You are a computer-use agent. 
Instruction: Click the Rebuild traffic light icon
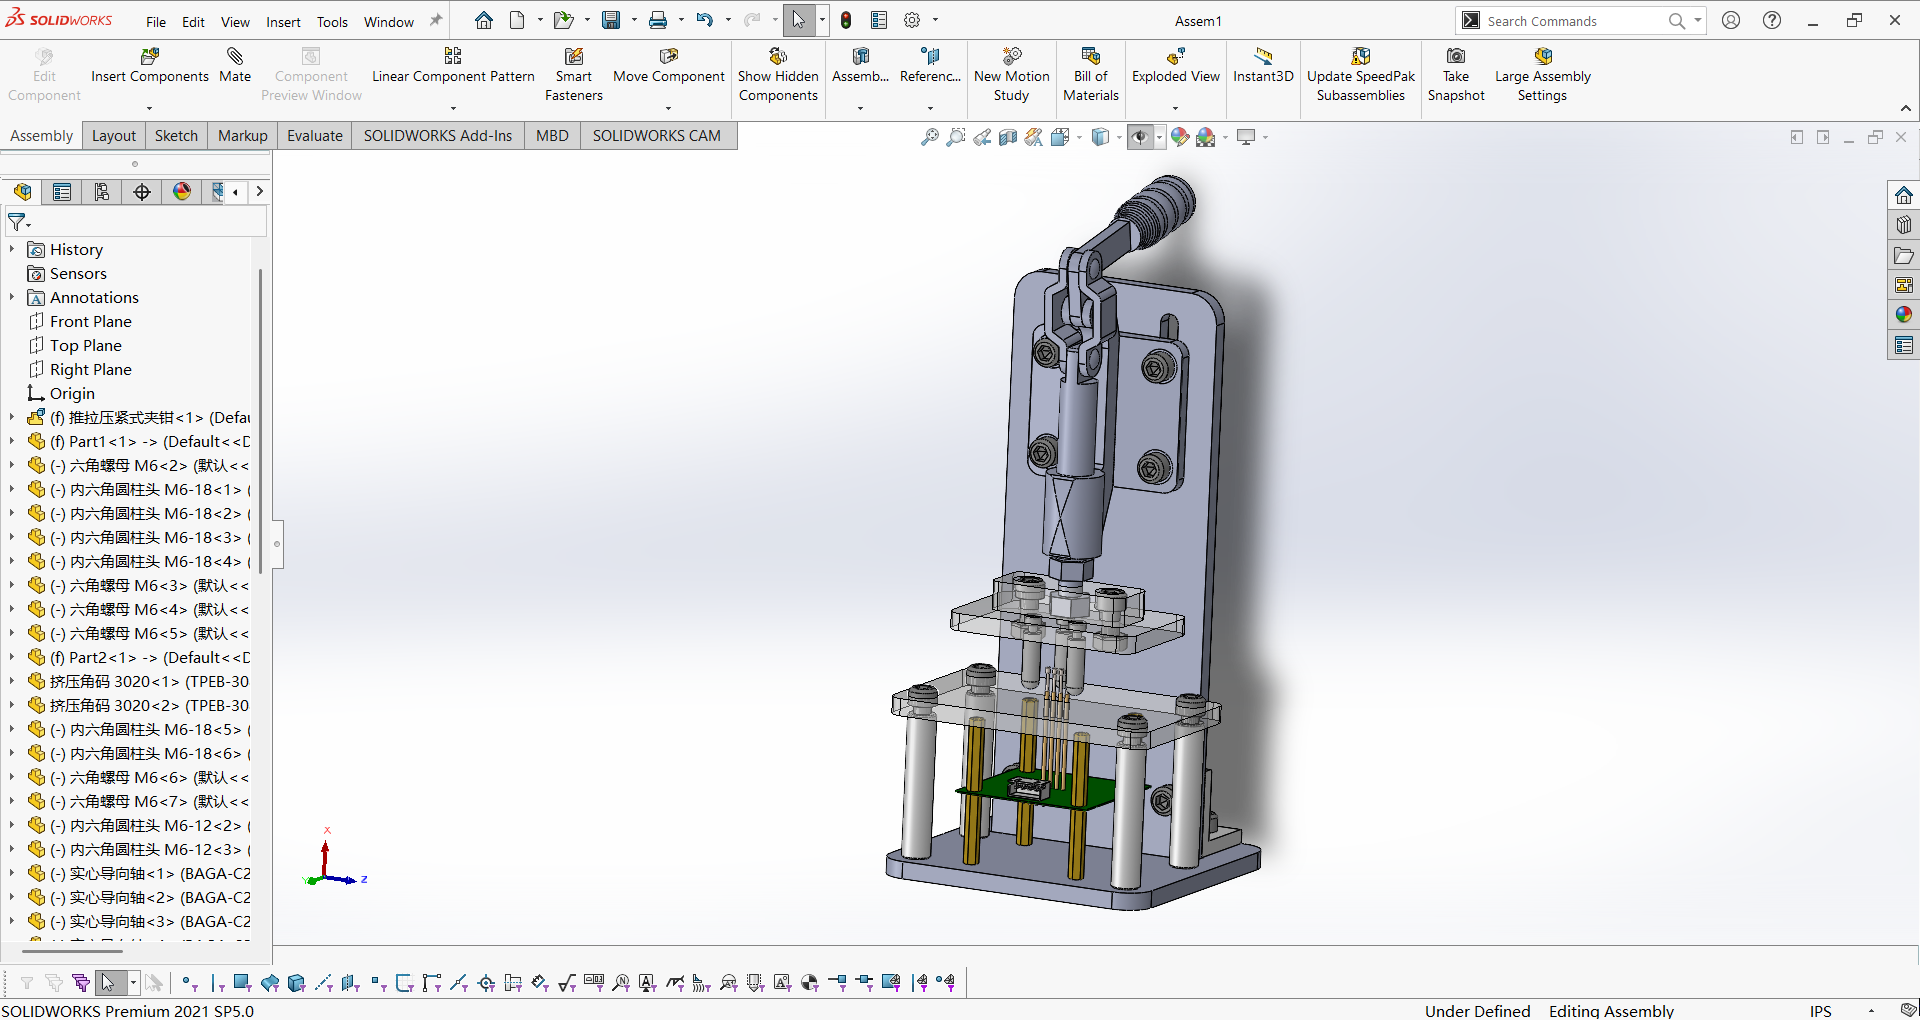(846, 20)
